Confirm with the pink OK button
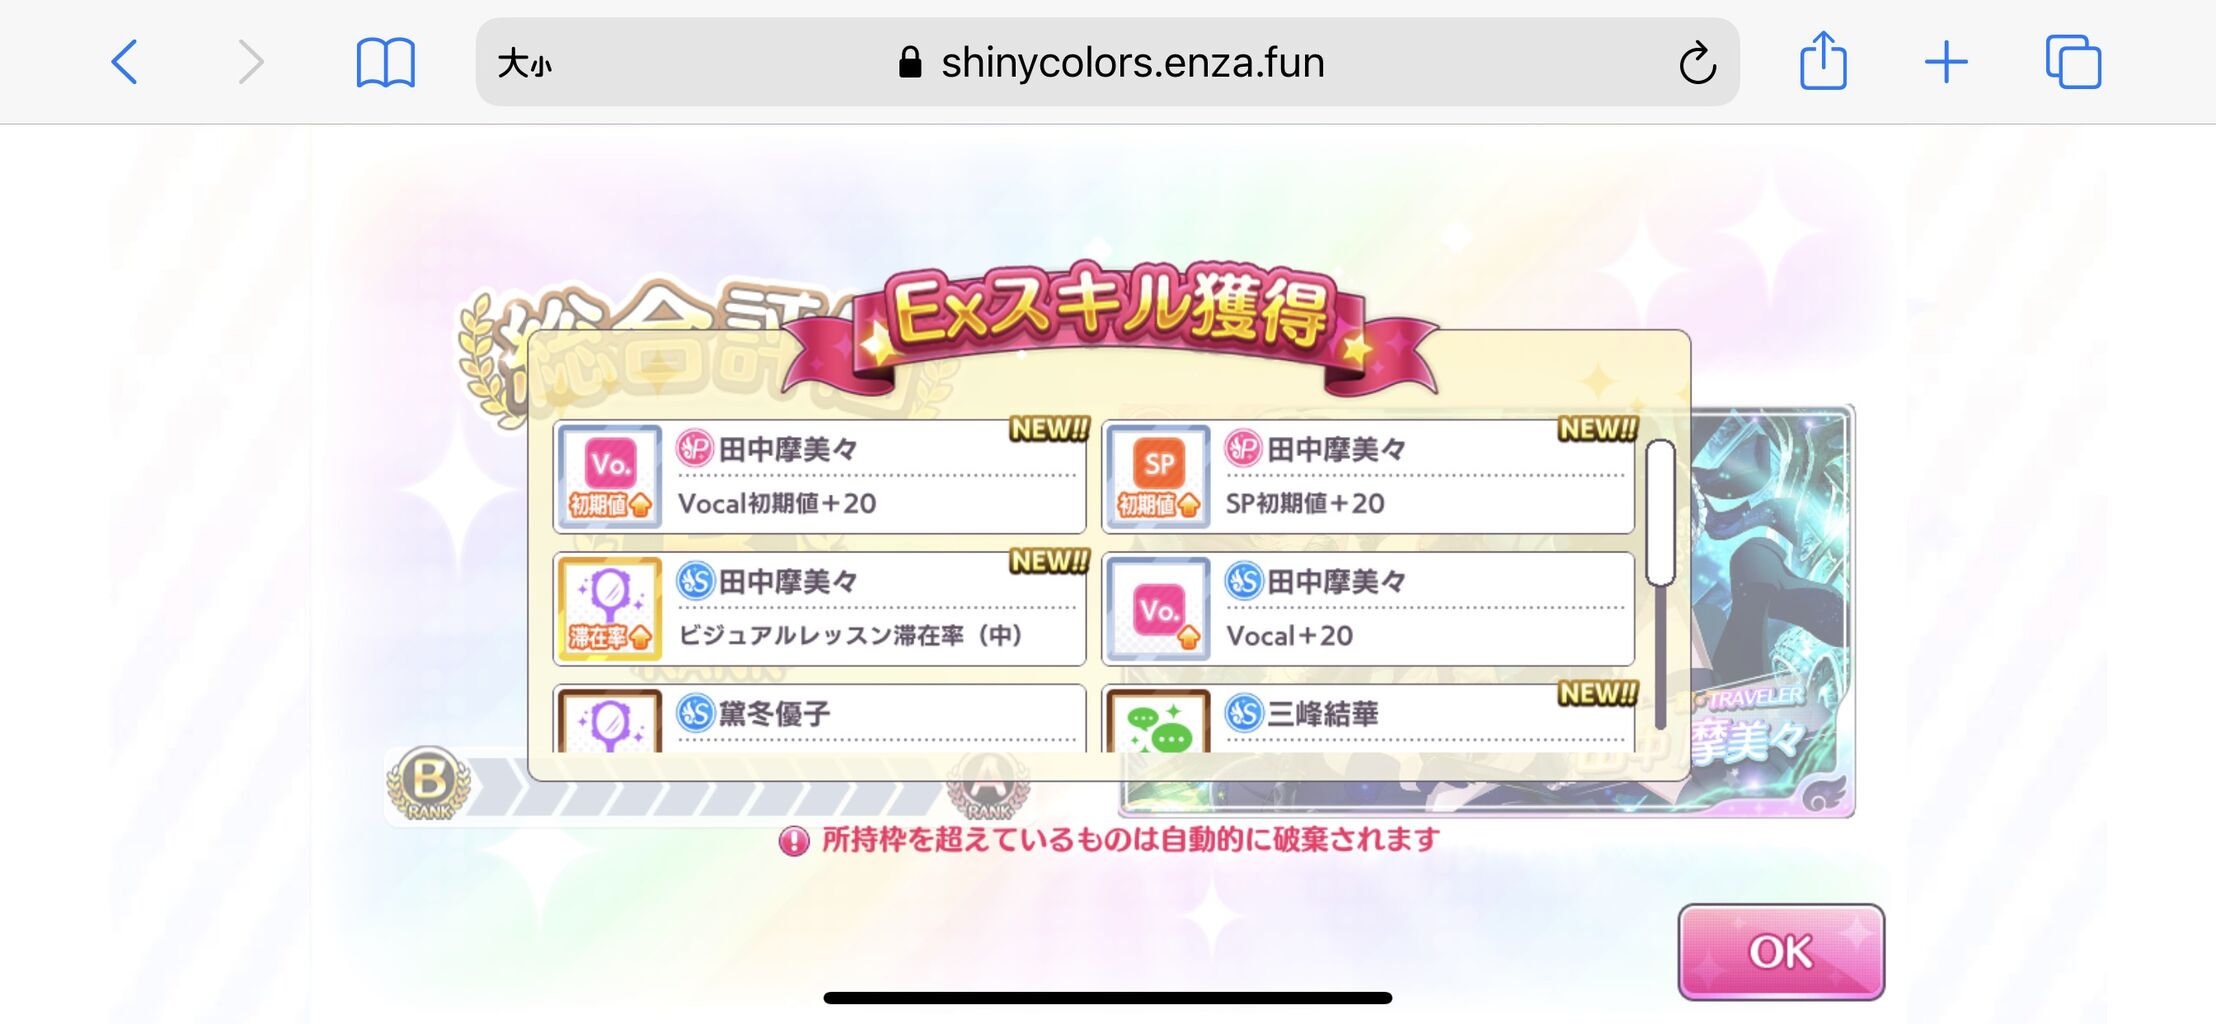 click(x=1781, y=951)
